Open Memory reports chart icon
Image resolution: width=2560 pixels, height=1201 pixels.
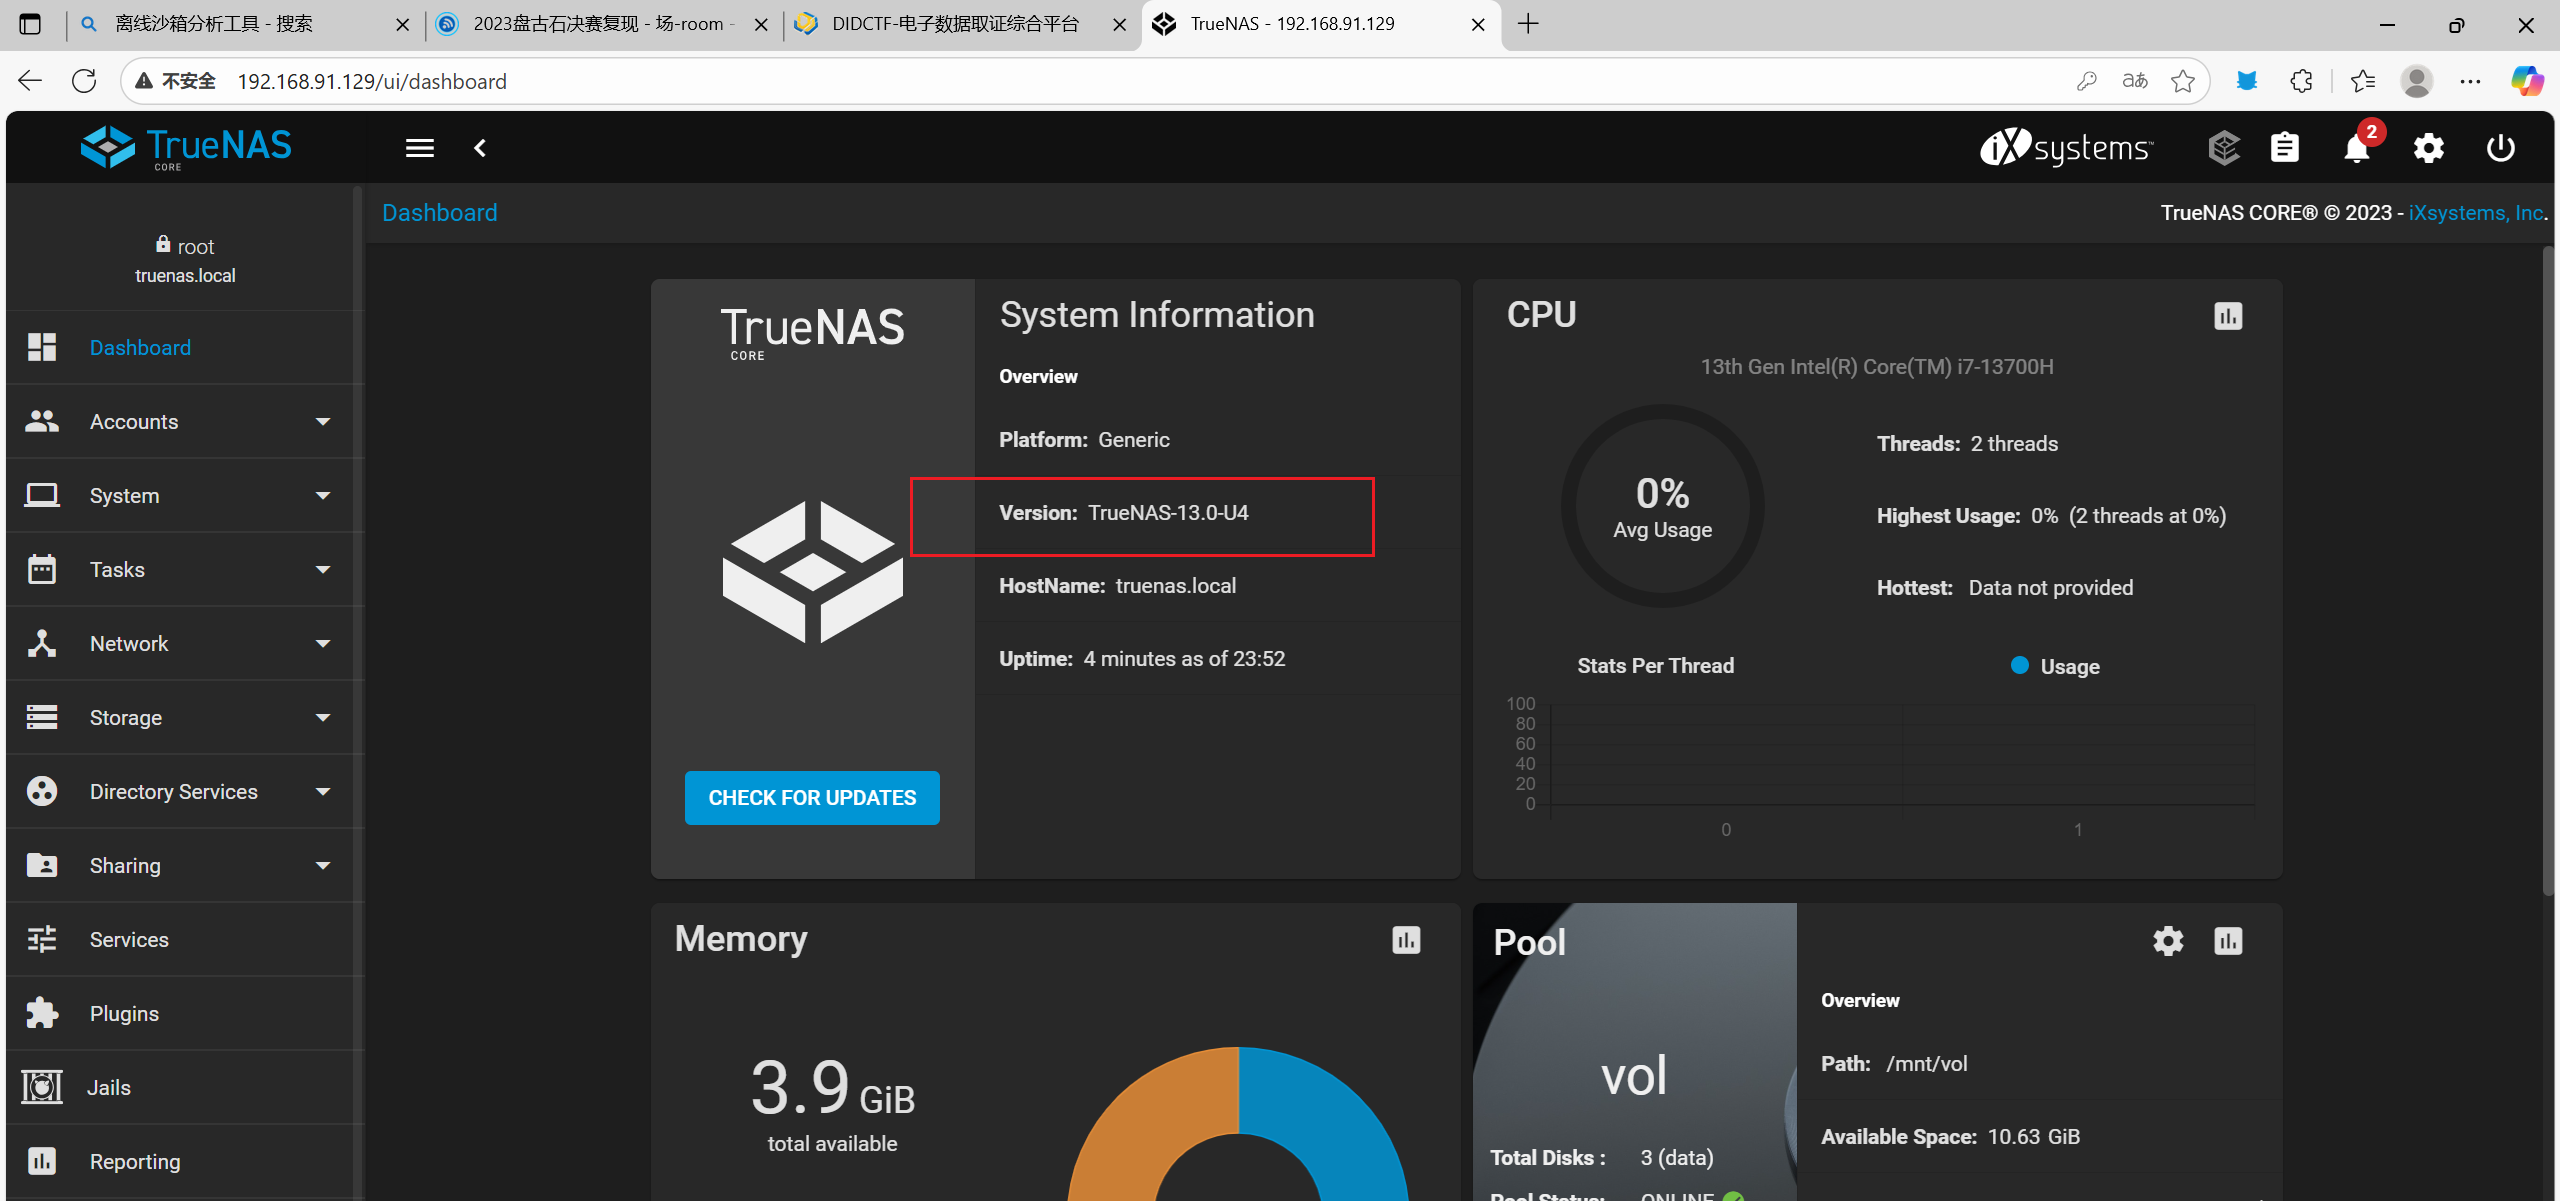(1406, 940)
